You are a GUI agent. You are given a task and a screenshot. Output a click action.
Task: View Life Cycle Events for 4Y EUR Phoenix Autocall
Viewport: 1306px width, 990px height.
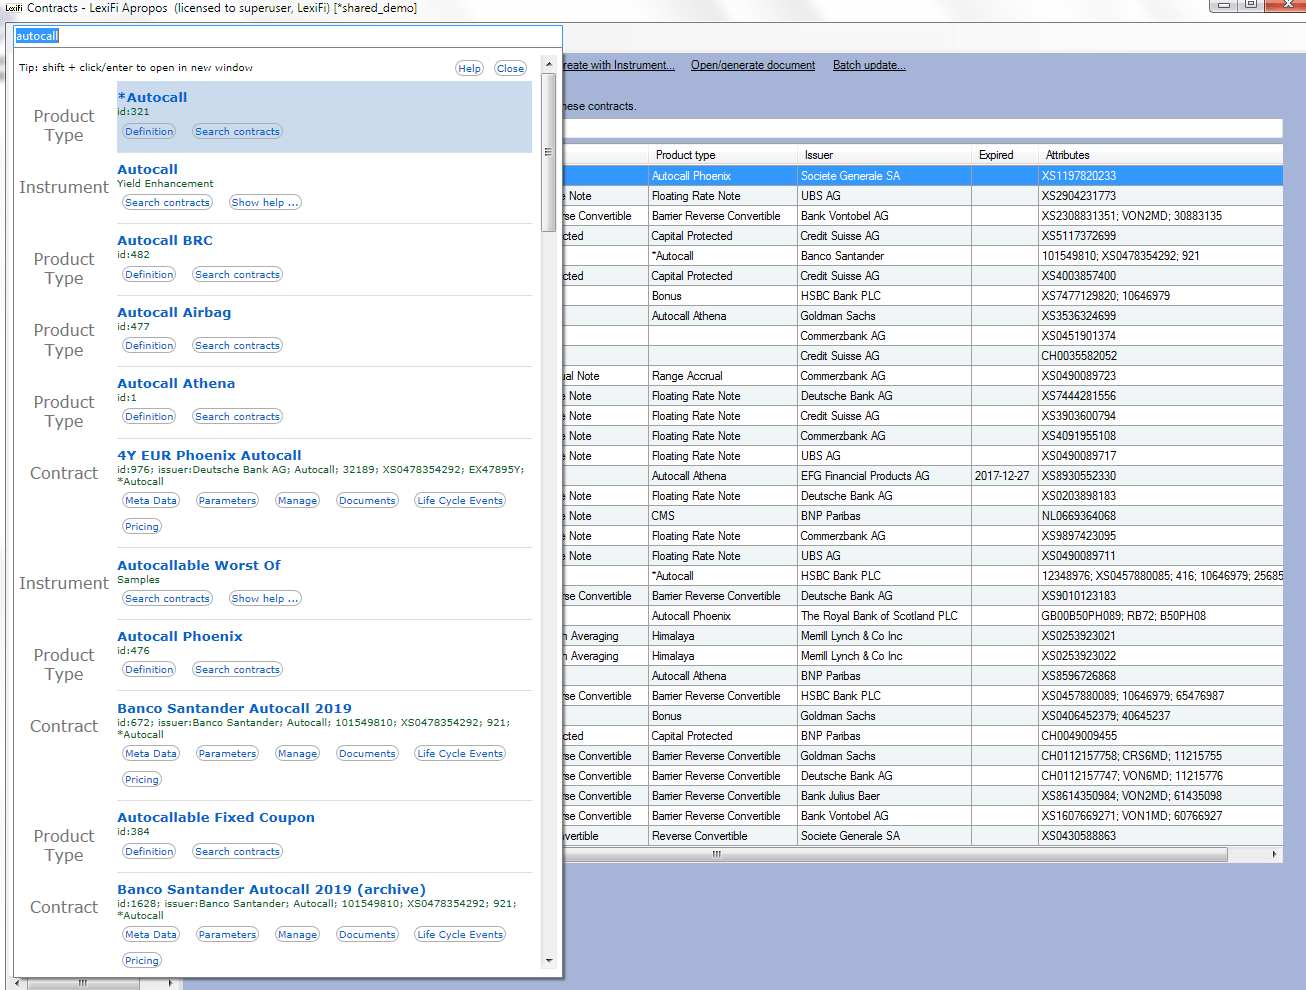[x=460, y=501]
